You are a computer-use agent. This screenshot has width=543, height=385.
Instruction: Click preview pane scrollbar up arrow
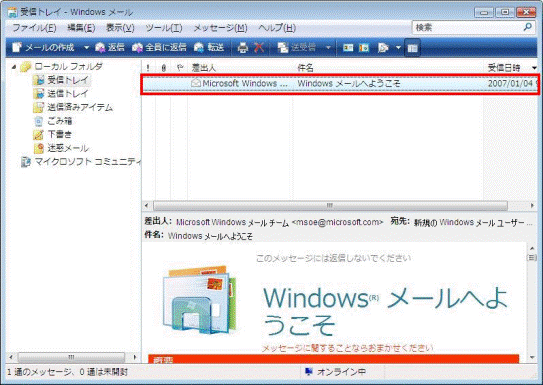pyautogui.click(x=532, y=248)
